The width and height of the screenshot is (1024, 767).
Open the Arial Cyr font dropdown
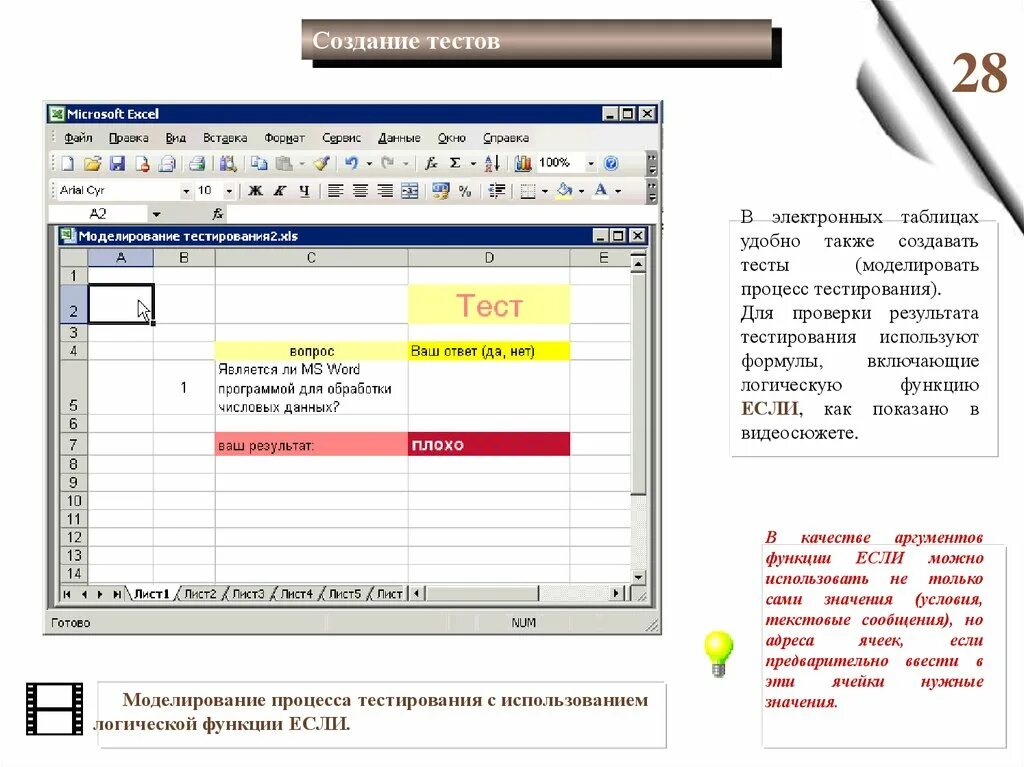(x=186, y=191)
